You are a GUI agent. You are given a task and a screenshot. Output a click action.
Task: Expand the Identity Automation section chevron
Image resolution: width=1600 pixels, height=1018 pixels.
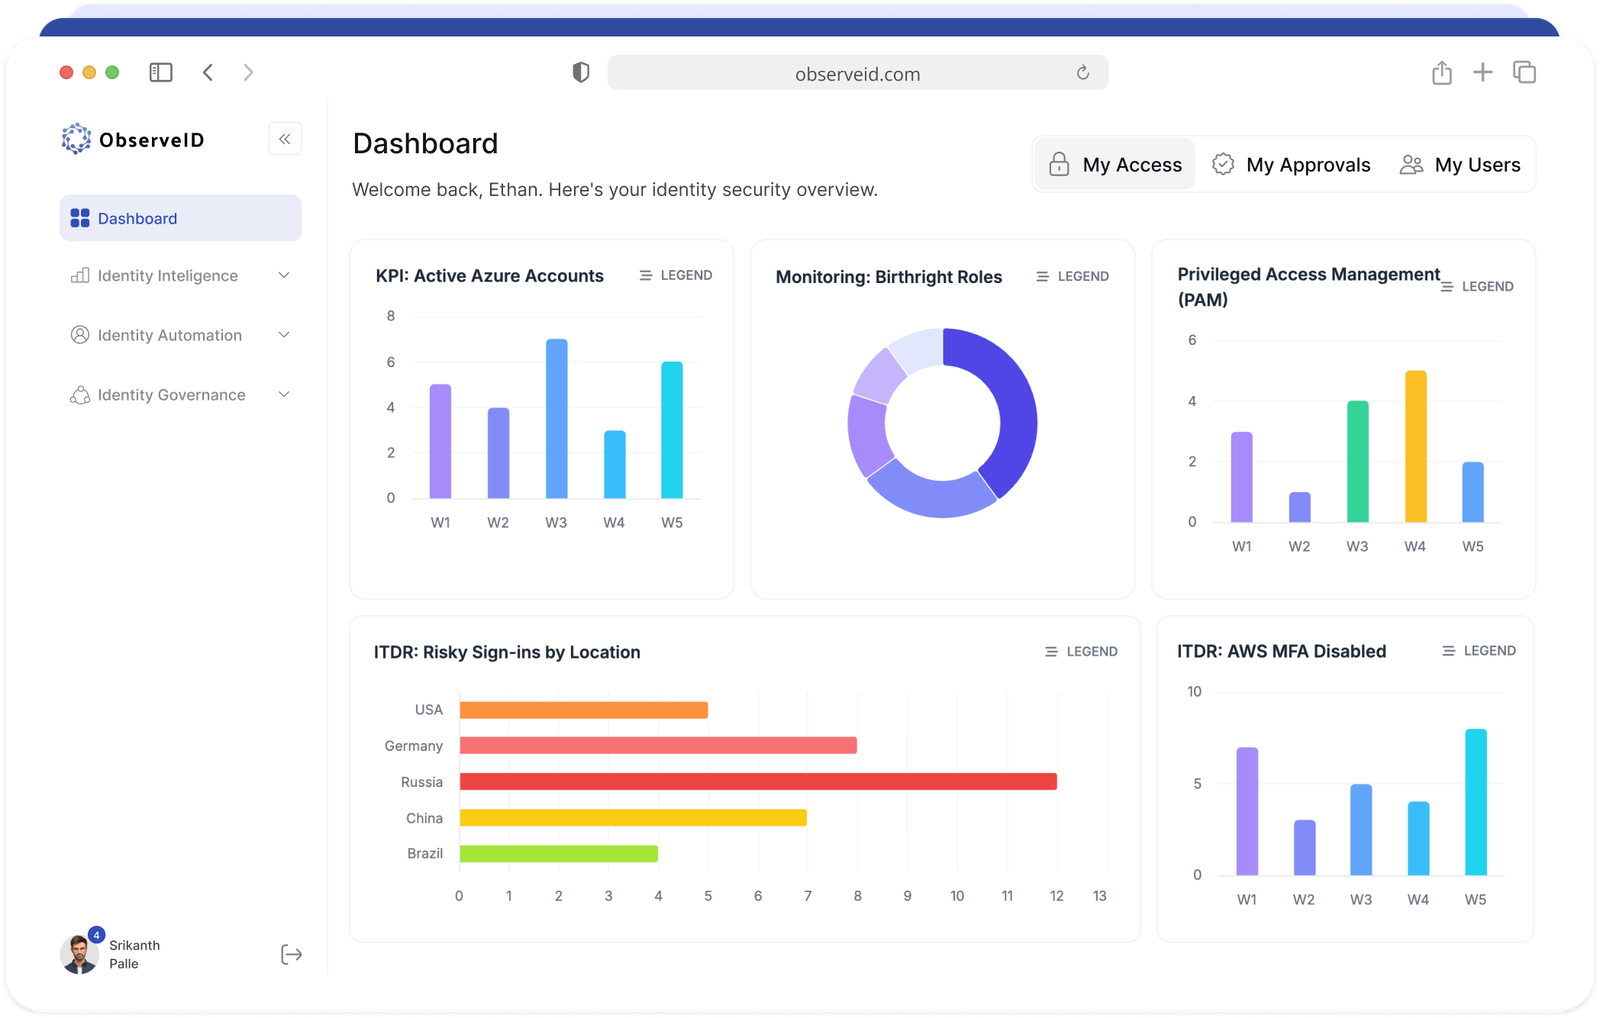284,335
